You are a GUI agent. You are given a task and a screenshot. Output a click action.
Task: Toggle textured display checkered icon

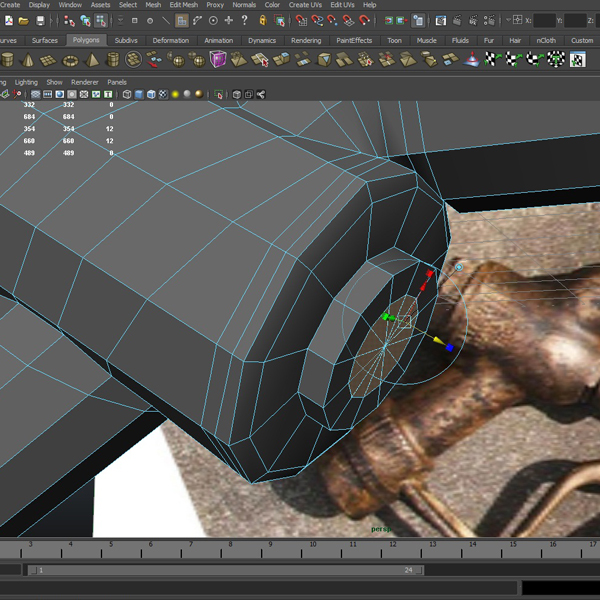163,95
